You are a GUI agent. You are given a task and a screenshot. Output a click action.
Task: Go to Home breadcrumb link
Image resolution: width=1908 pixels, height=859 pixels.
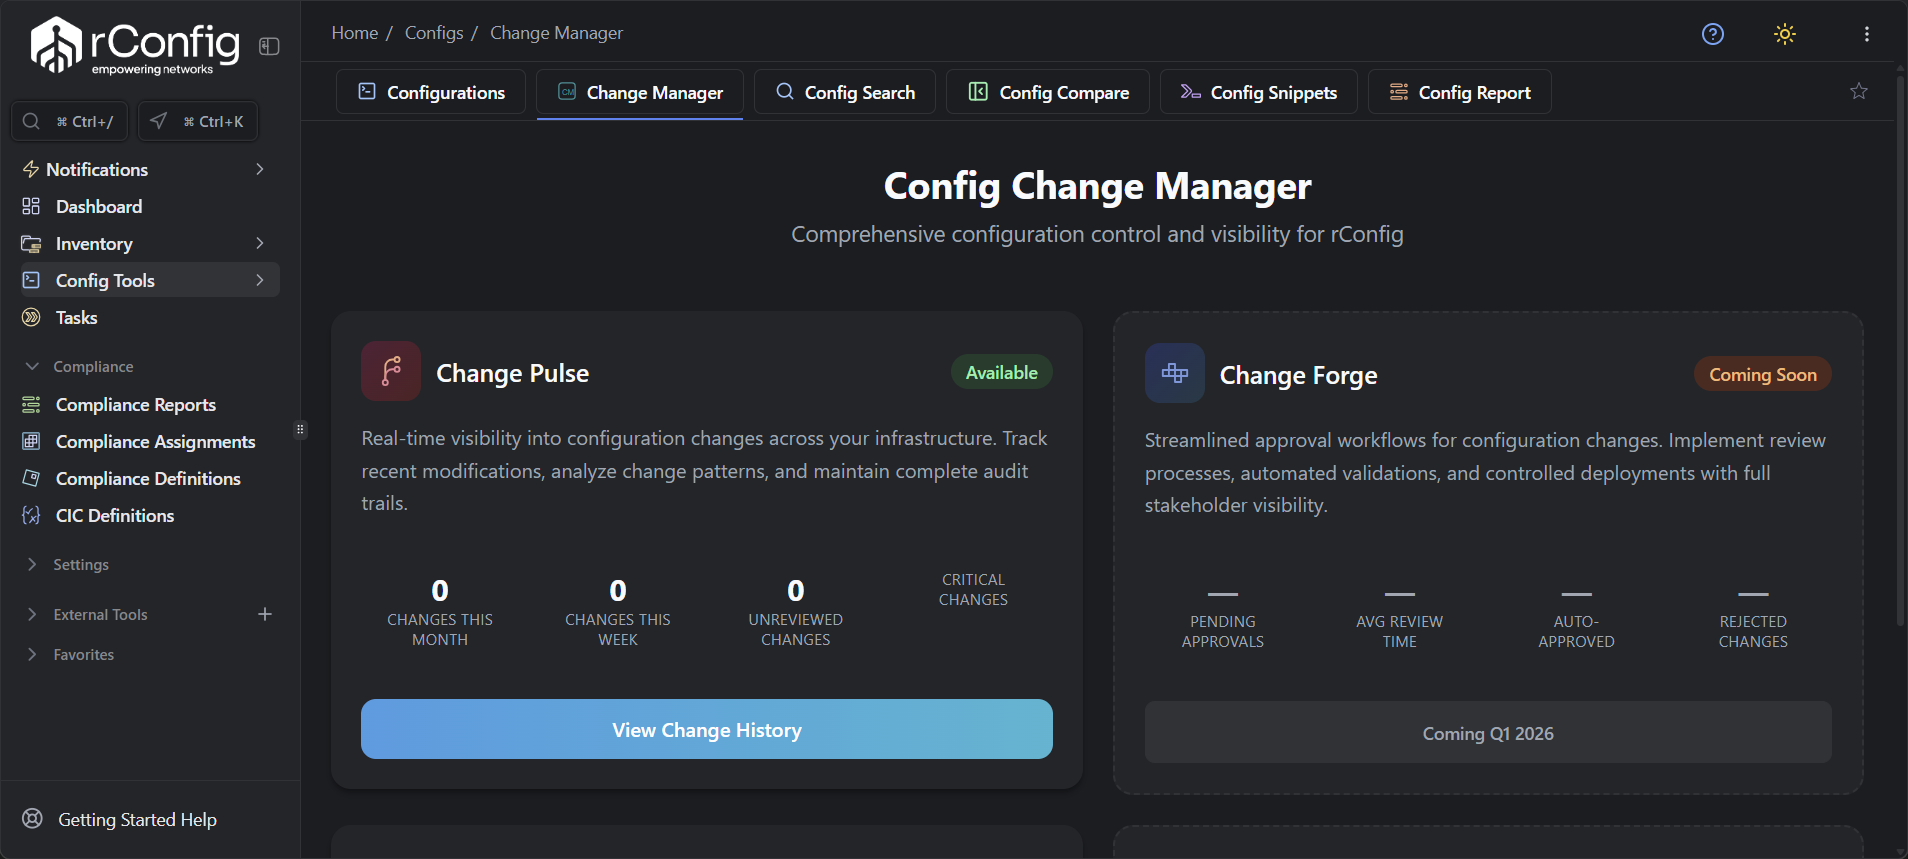click(355, 33)
